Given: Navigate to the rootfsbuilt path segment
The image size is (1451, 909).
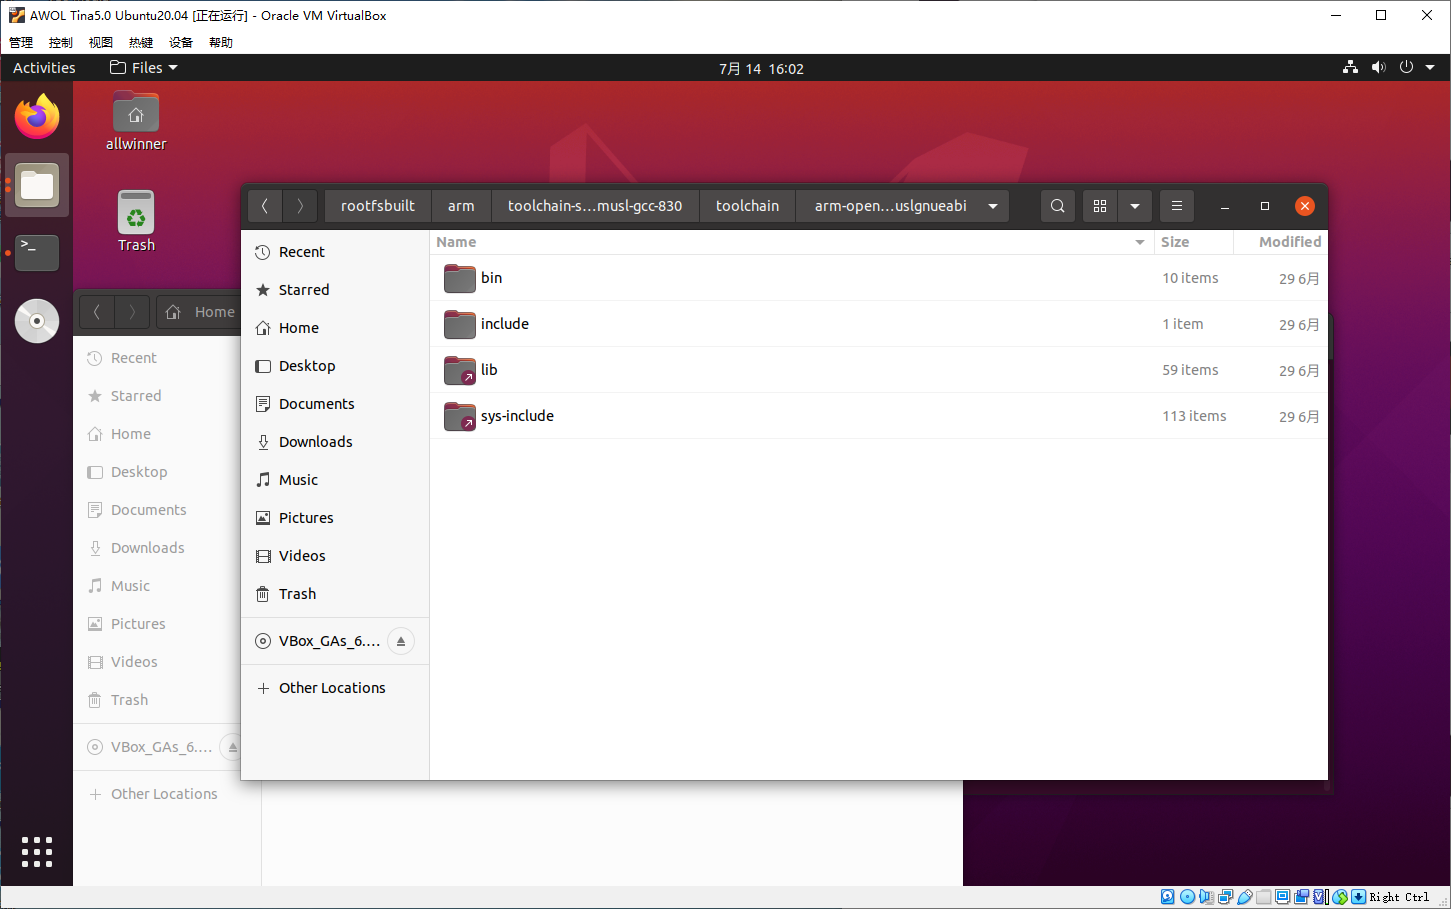Looking at the screenshot, I should click(377, 206).
